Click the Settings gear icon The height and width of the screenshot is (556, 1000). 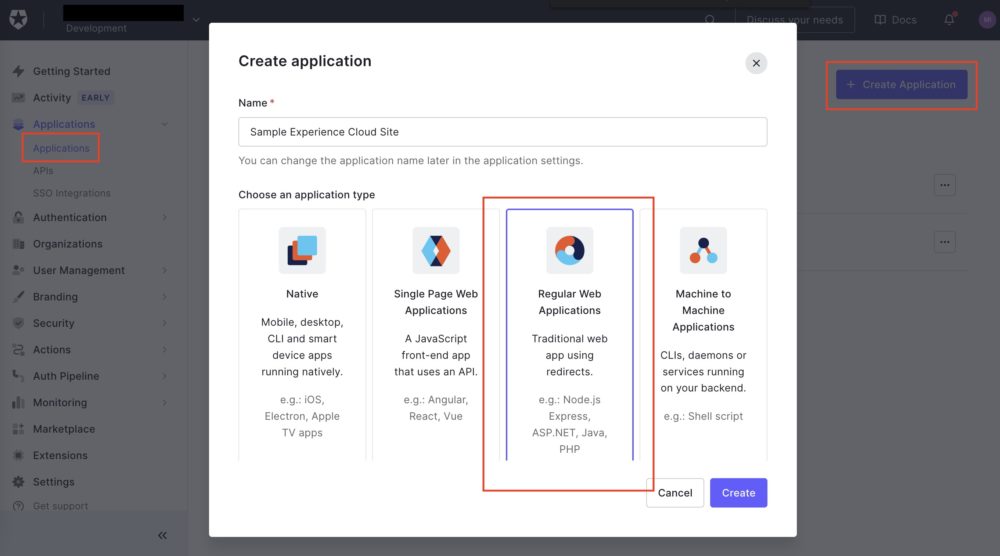(x=18, y=482)
